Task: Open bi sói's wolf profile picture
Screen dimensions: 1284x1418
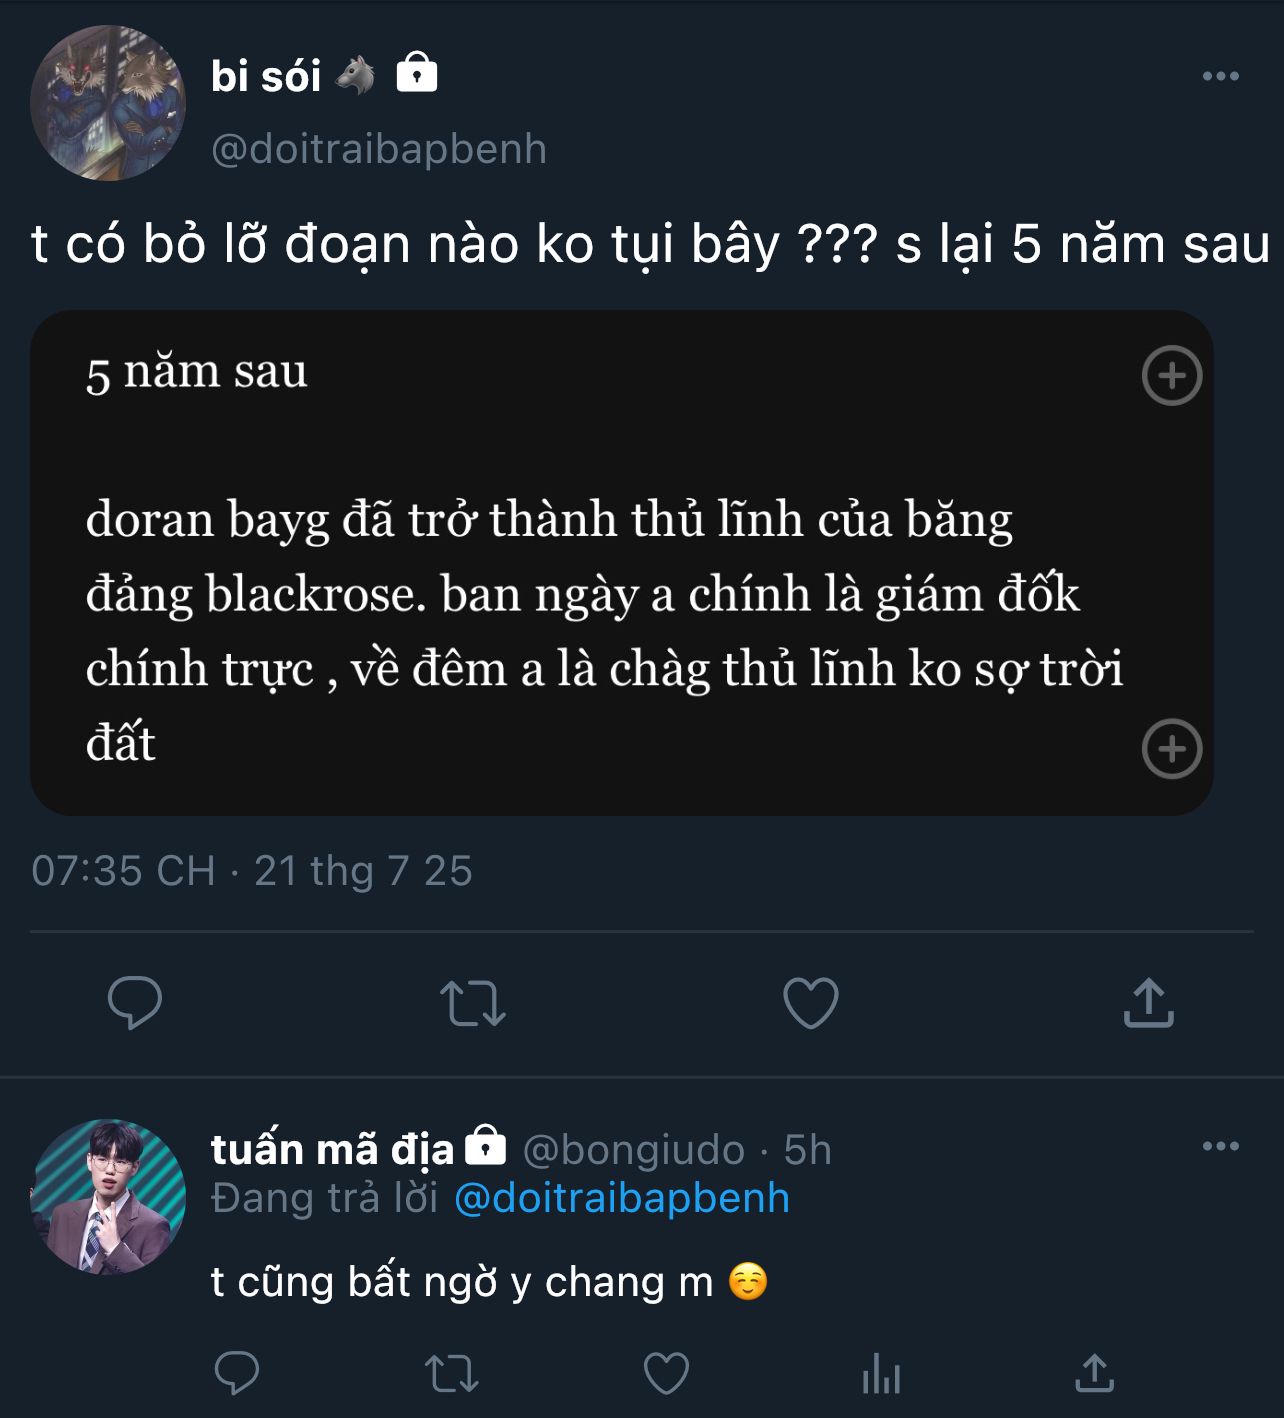Action: click(x=108, y=103)
